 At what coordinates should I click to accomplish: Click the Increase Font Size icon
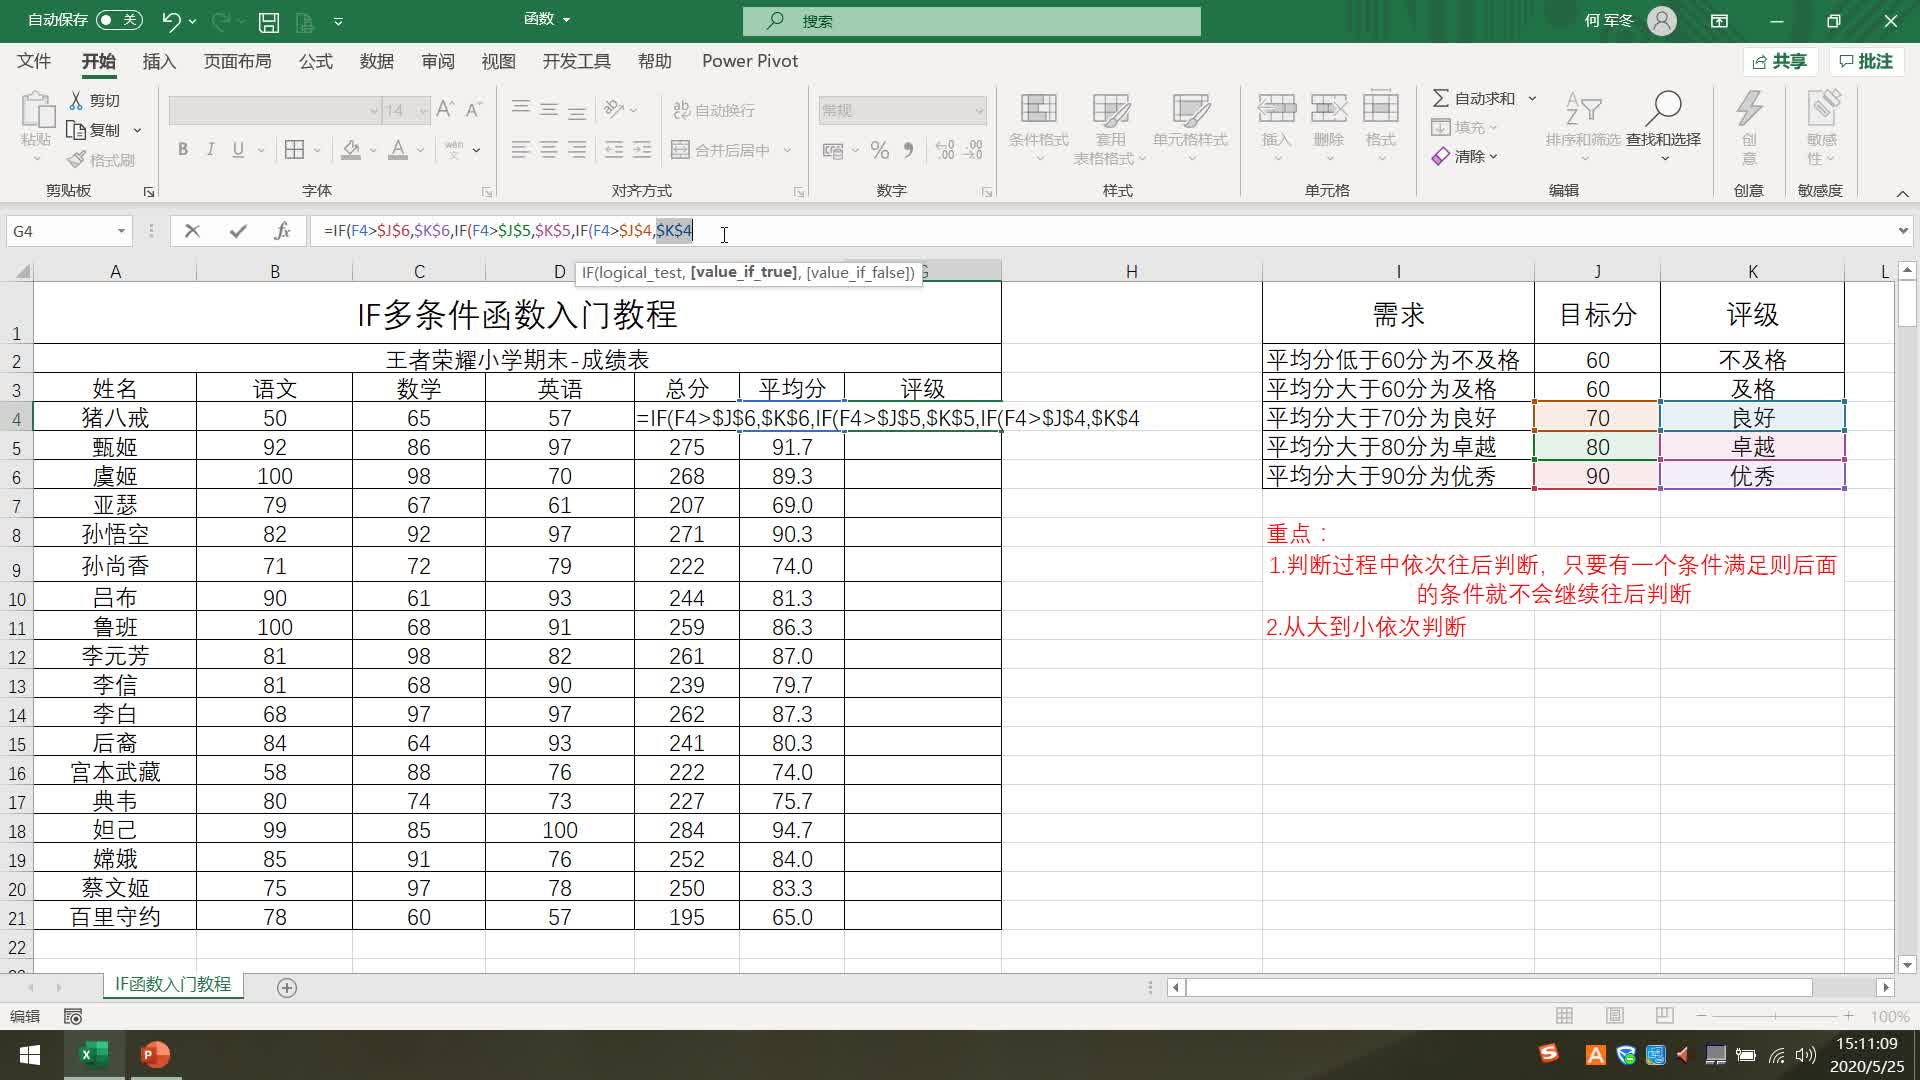pos(445,110)
